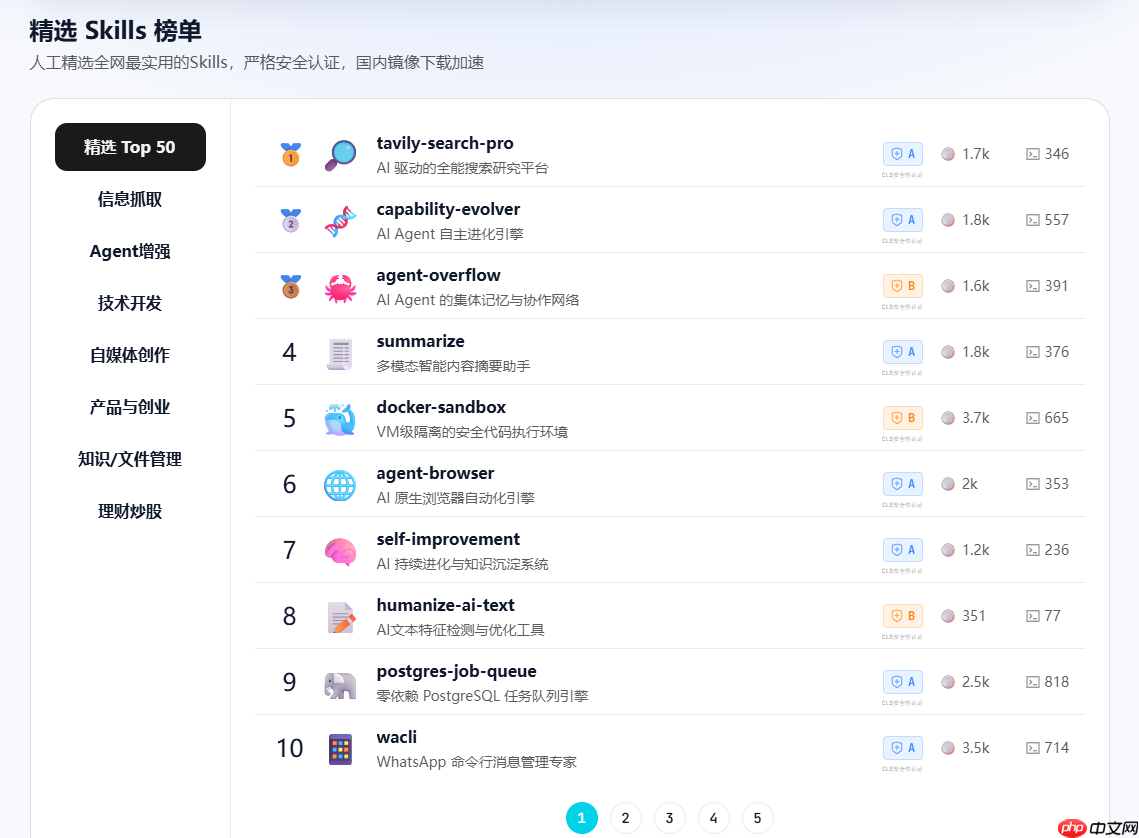Image resolution: width=1139 pixels, height=838 pixels.
Task: Click current page 1 pagination button
Action: (x=582, y=818)
